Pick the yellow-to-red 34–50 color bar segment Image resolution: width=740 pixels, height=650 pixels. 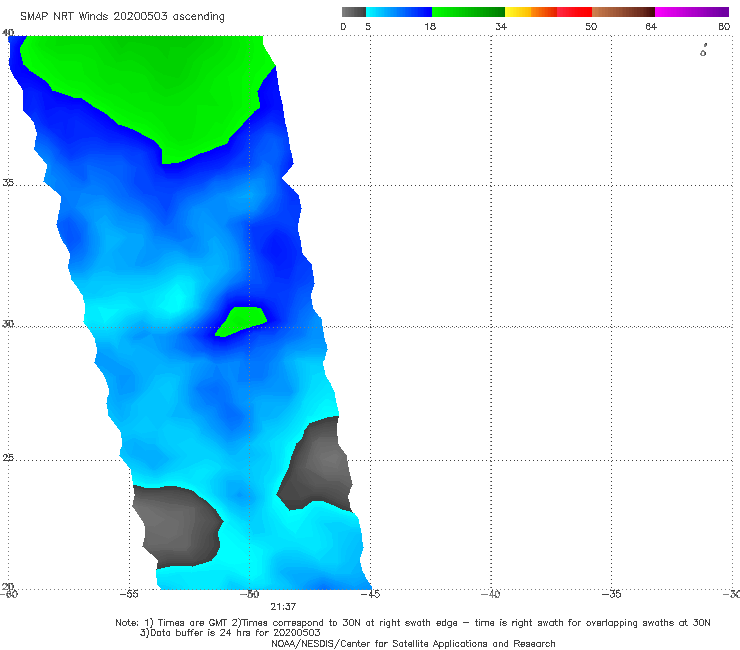pos(548,12)
